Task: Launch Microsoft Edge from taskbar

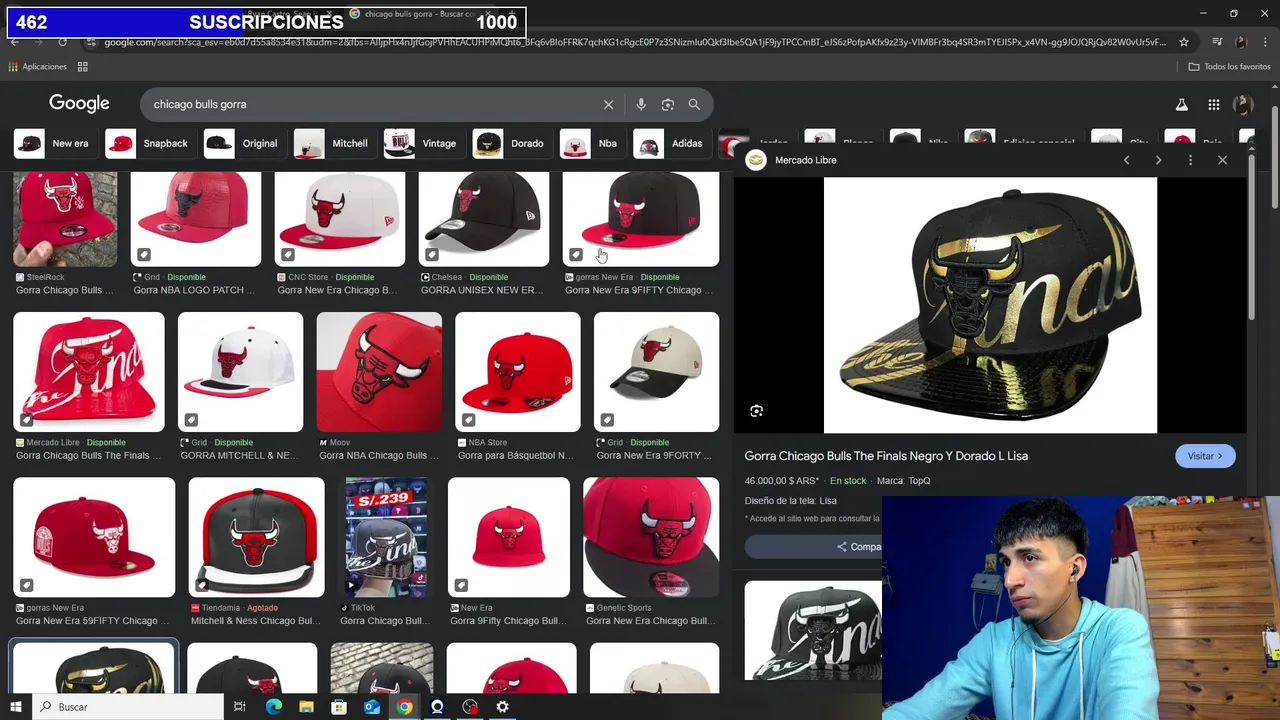Action: (x=273, y=707)
